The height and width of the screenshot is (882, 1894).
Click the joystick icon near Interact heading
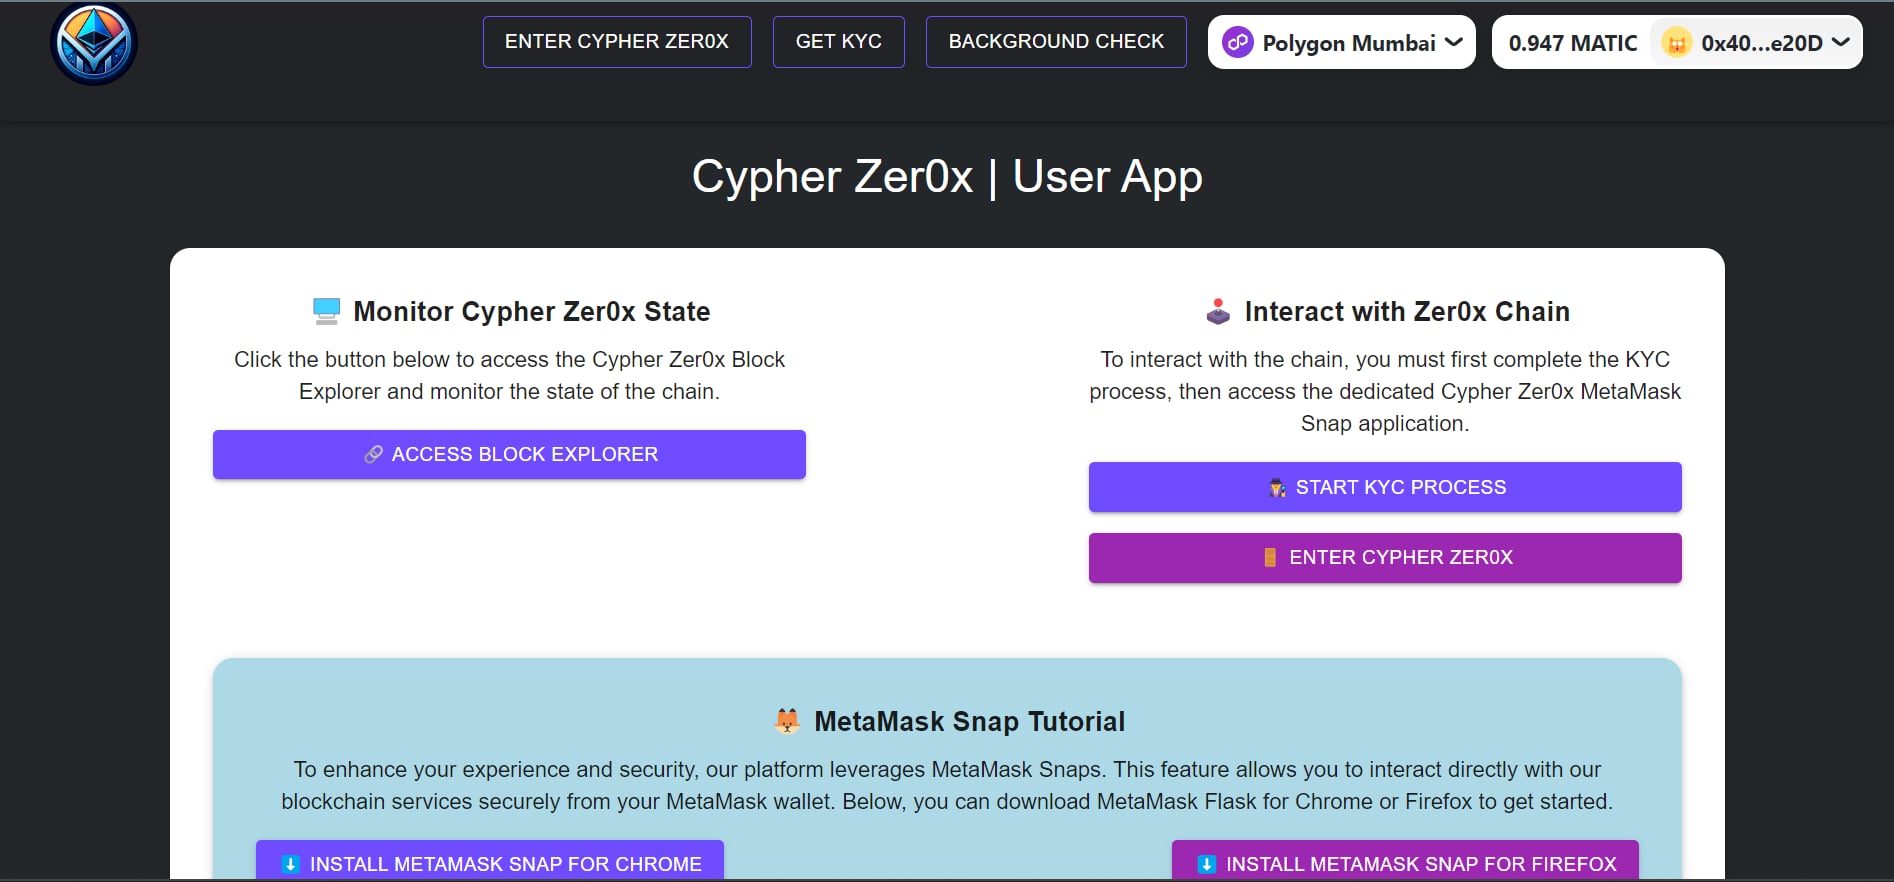point(1218,311)
